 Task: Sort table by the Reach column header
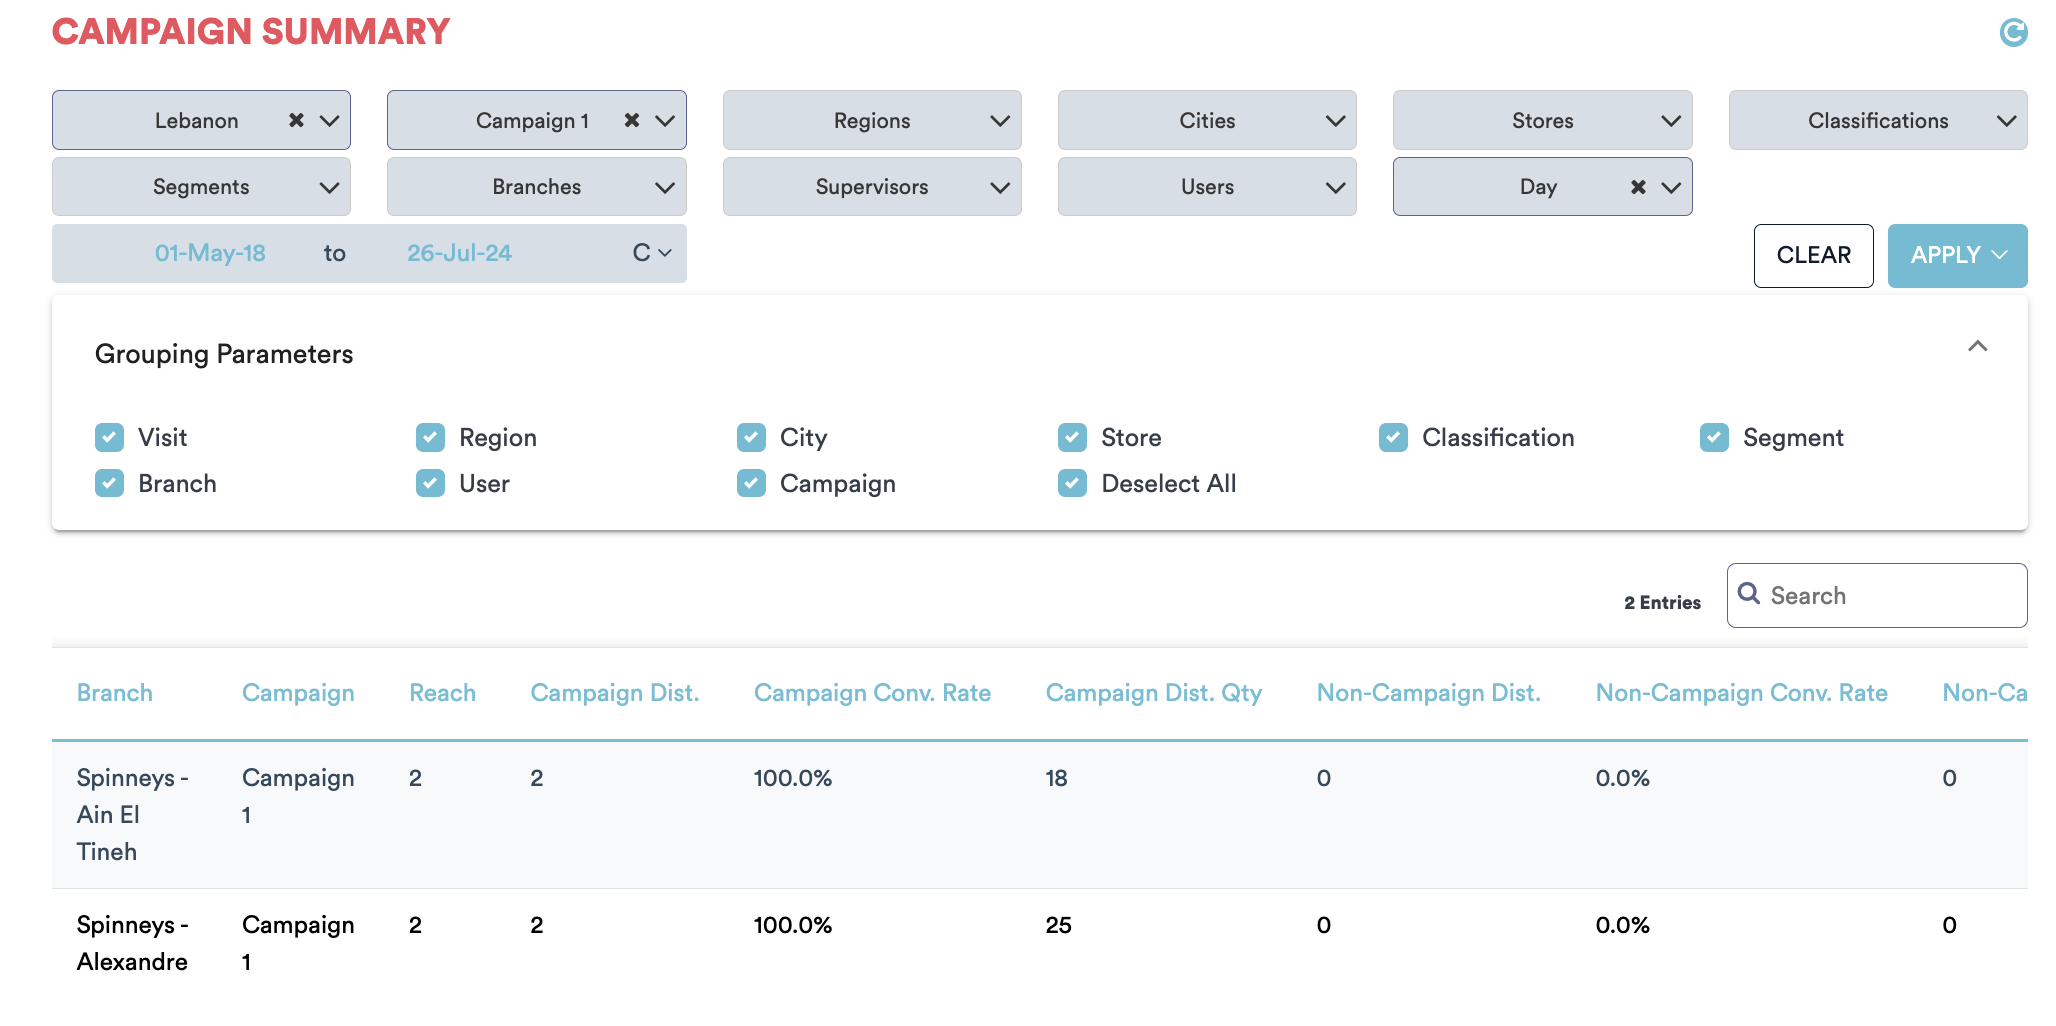pyautogui.click(x=442, y=693)
